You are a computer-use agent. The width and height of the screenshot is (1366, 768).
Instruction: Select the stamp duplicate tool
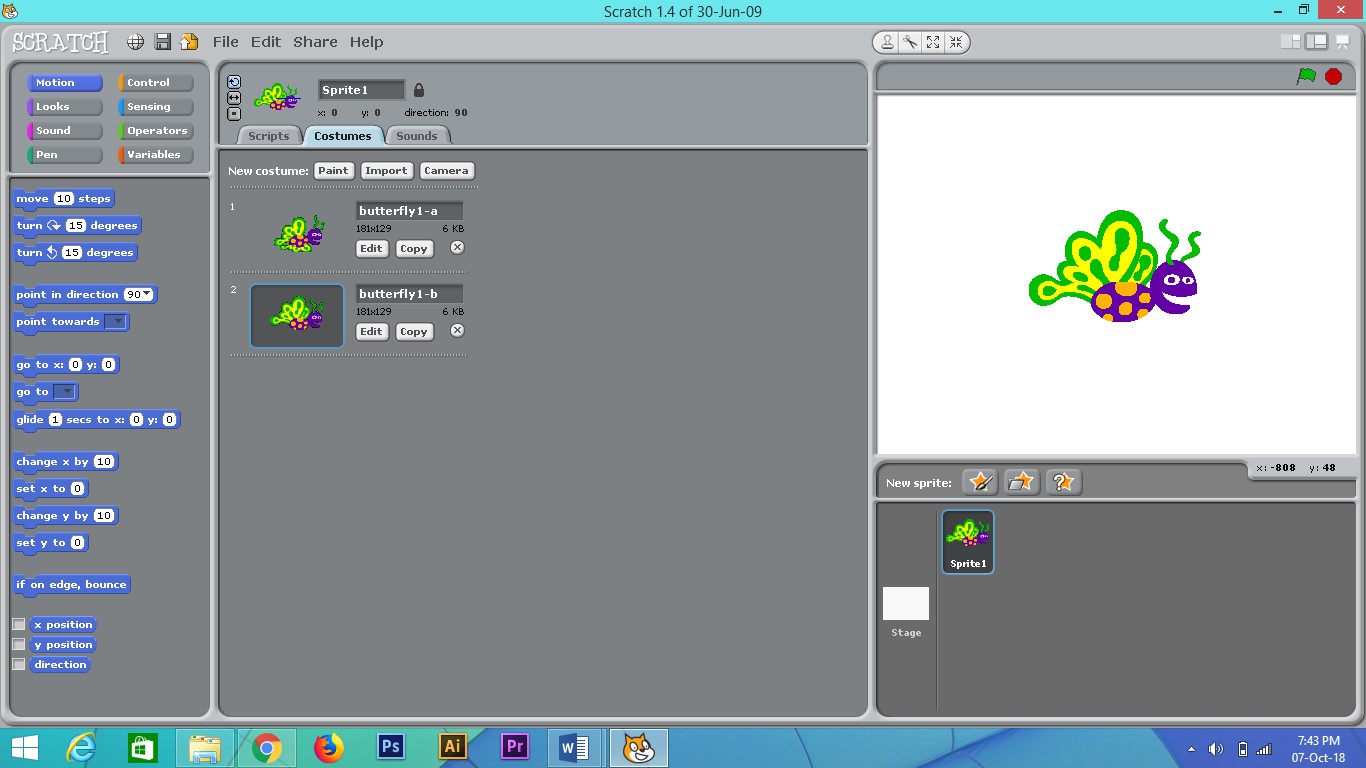point(886,42)
